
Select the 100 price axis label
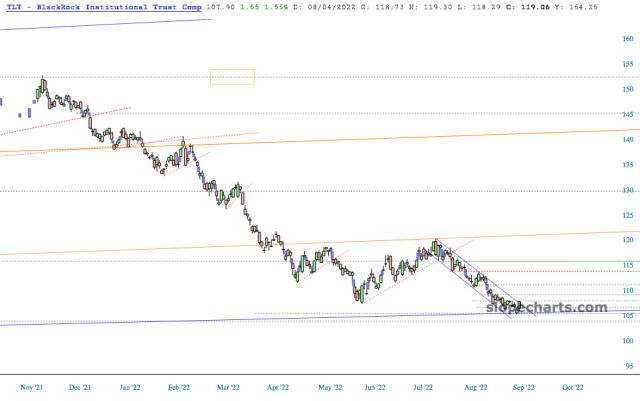point(628,341)
